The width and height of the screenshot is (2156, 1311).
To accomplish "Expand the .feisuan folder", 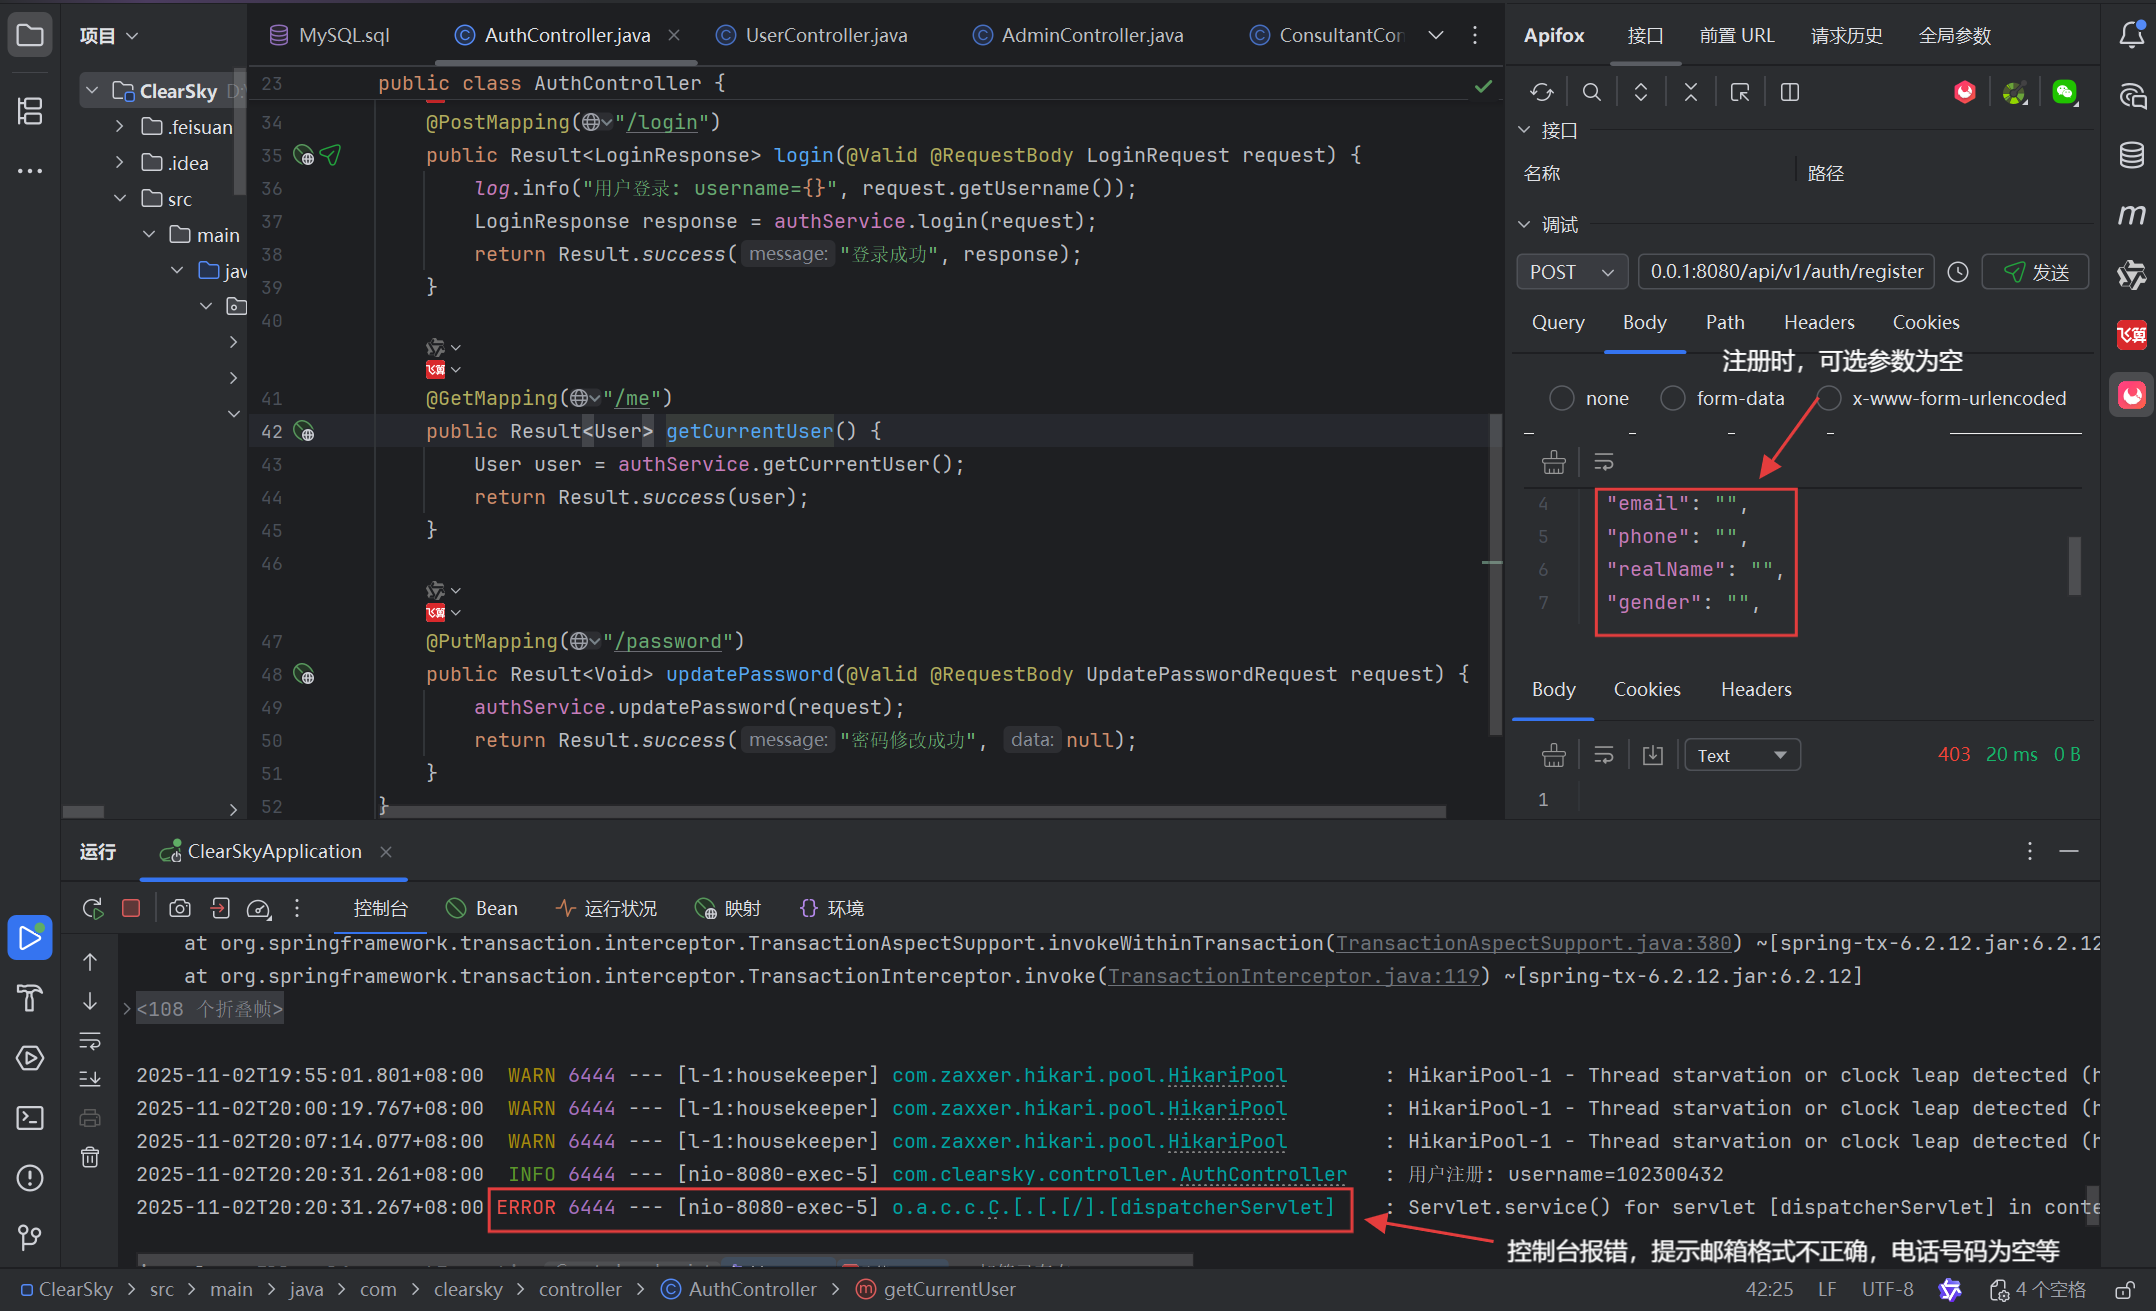I will [x=120, y=127].
